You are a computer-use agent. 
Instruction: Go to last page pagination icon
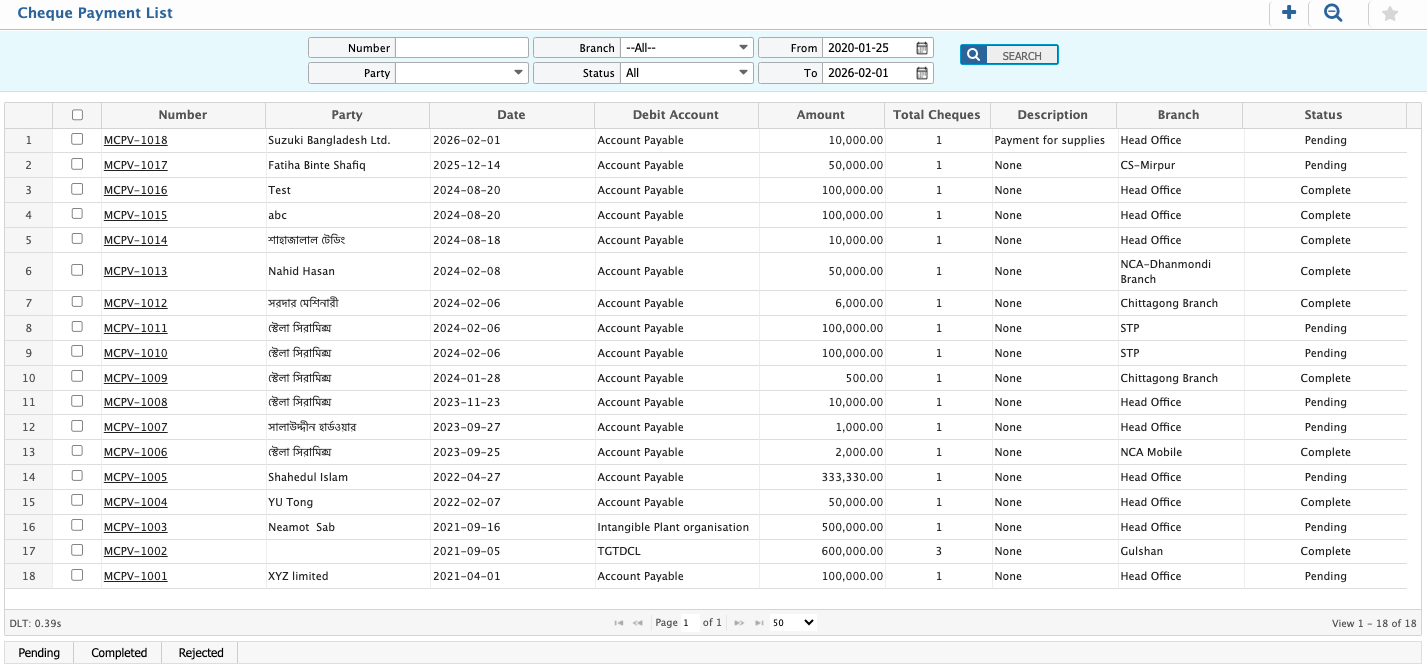(x=759, y=623)
